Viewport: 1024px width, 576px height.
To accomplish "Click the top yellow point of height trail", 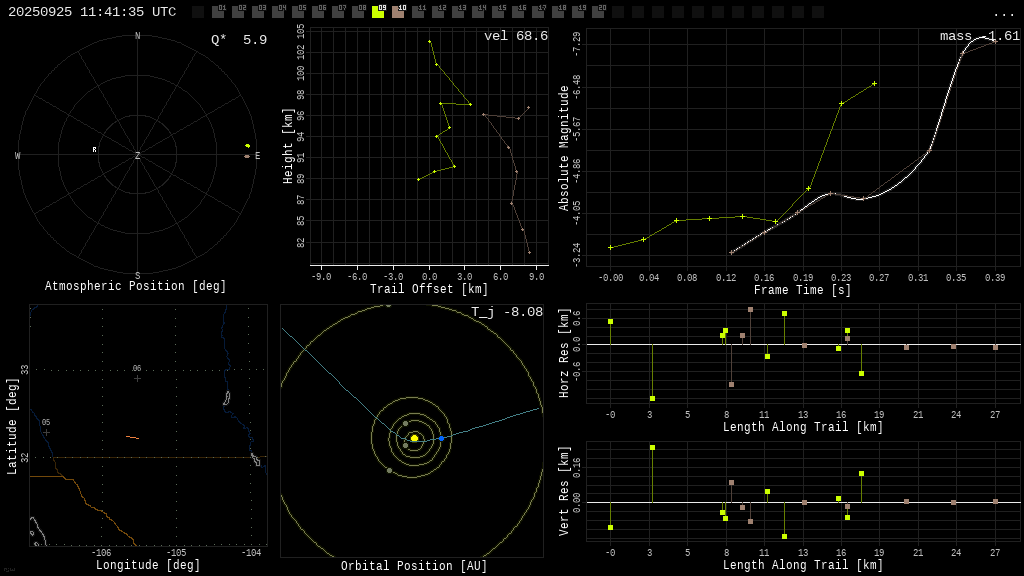I will pos(430,42).
